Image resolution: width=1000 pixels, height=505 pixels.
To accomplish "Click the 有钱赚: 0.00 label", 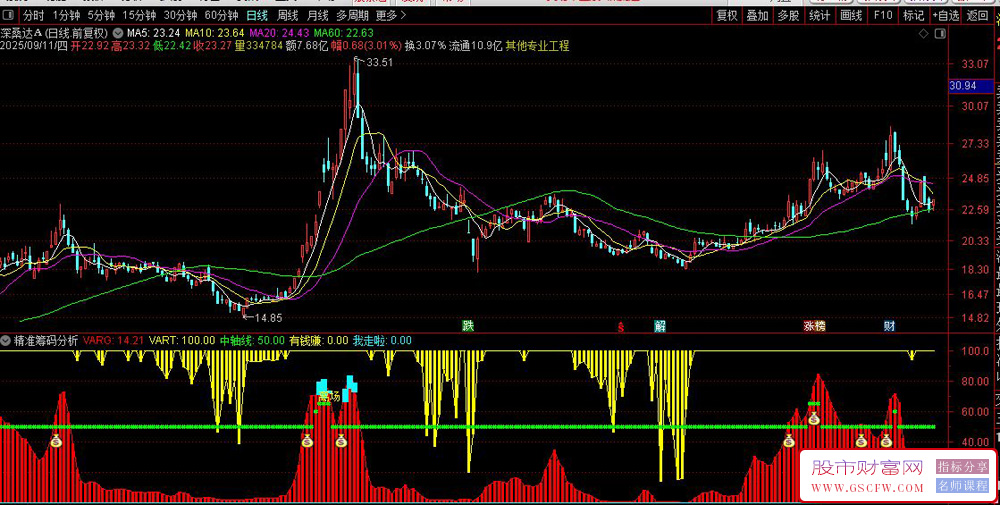I will point(319,340).
